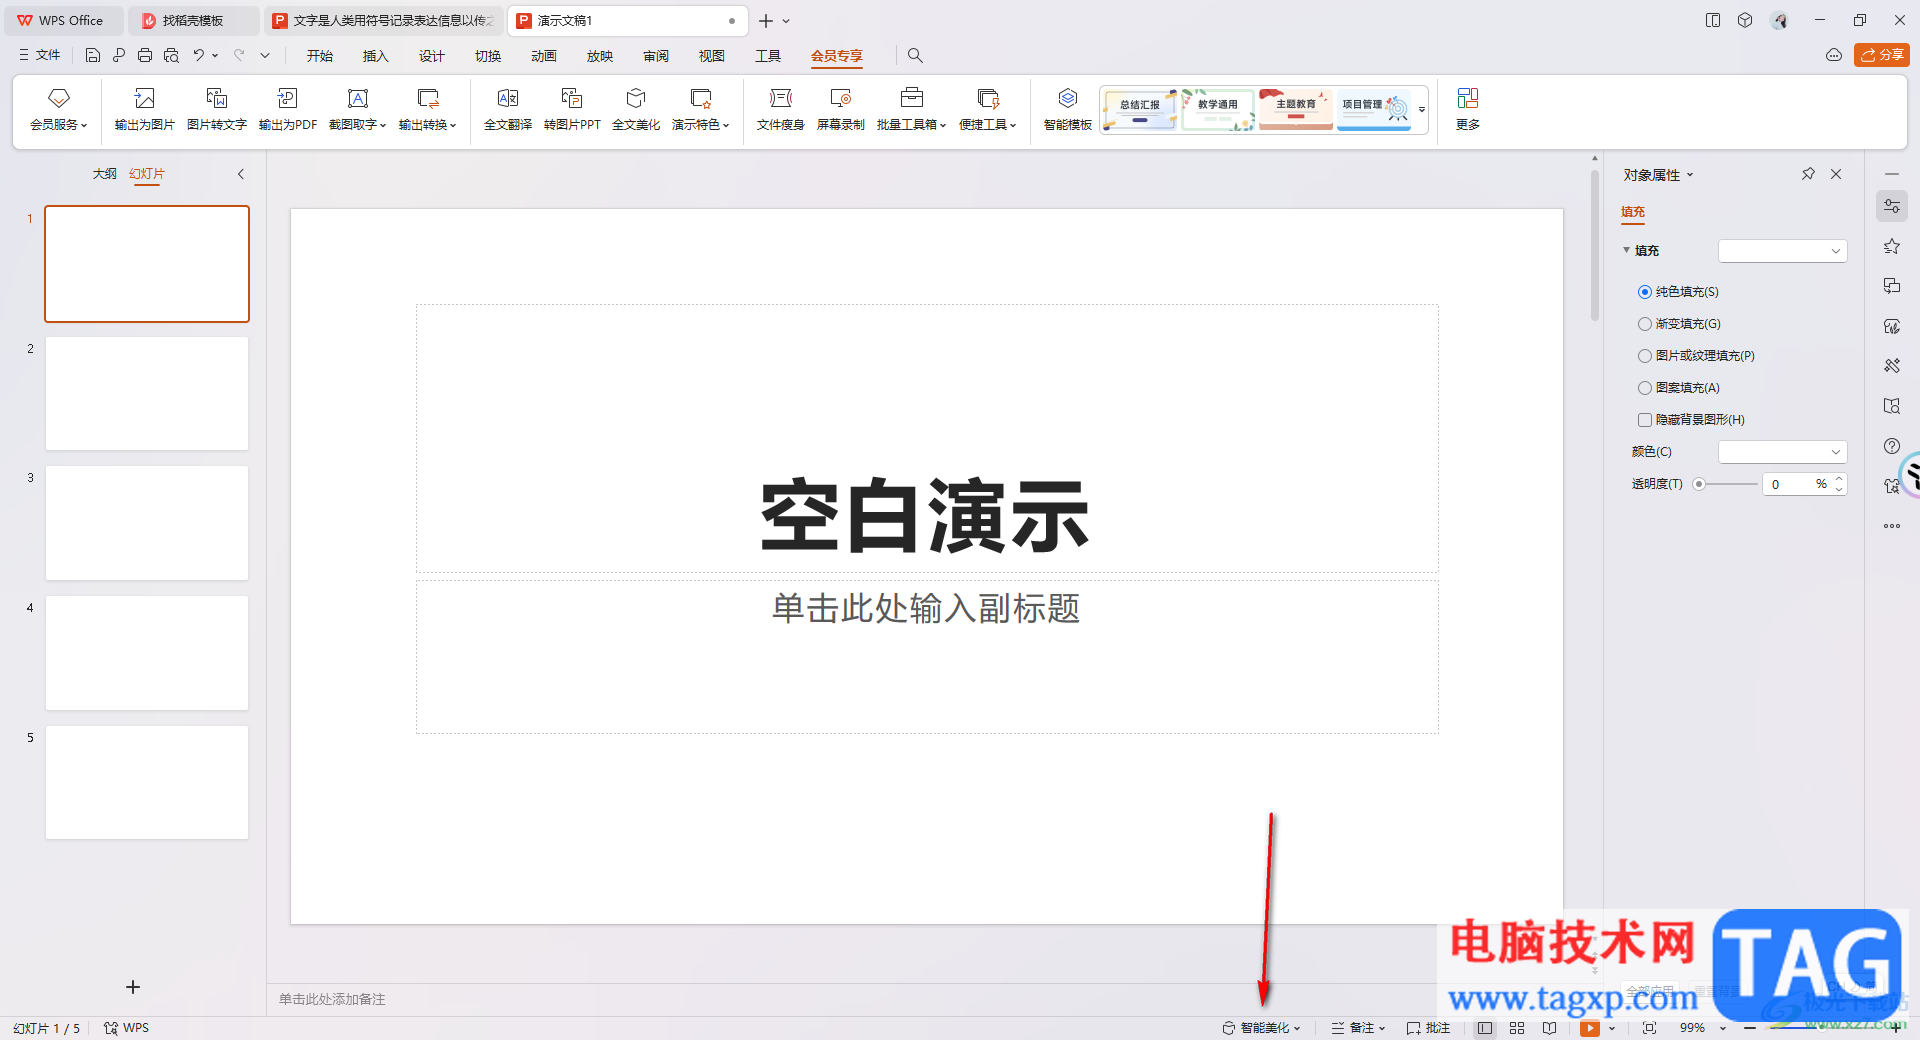1920x1040 pixels.
Task: Open the 颜色(C) color dropdown
Action: tap(1782, 452)
